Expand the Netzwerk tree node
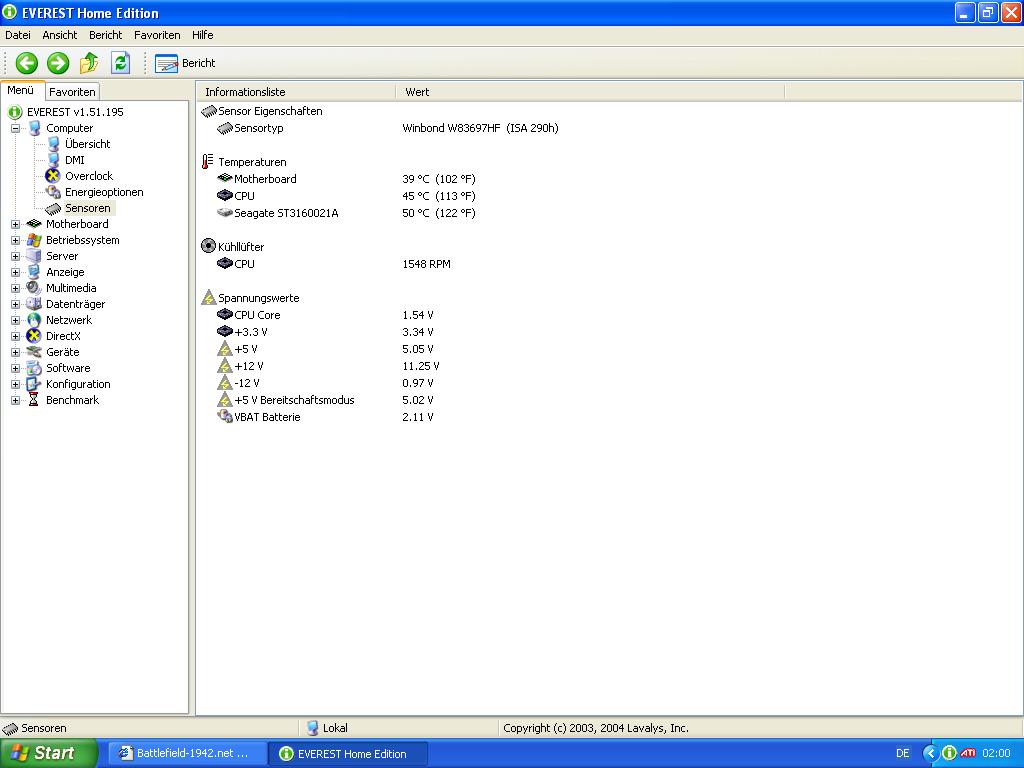Viewport: 1024px width, 768px height. (x=15, y=321)
